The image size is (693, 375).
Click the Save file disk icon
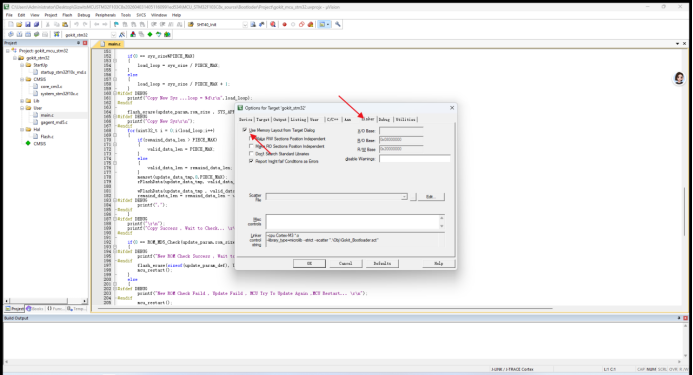(28, 24)
